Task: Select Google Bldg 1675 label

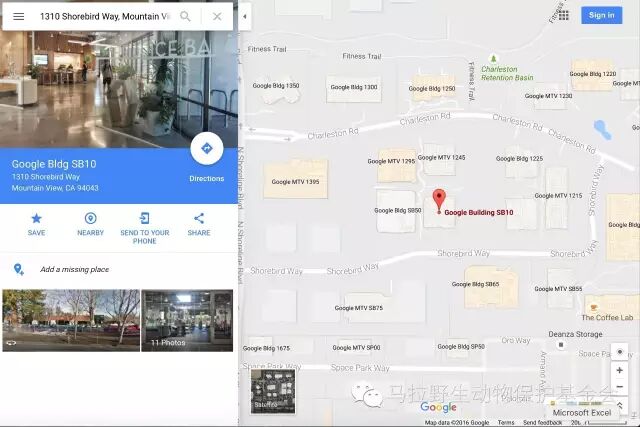Action: (266, 348)
